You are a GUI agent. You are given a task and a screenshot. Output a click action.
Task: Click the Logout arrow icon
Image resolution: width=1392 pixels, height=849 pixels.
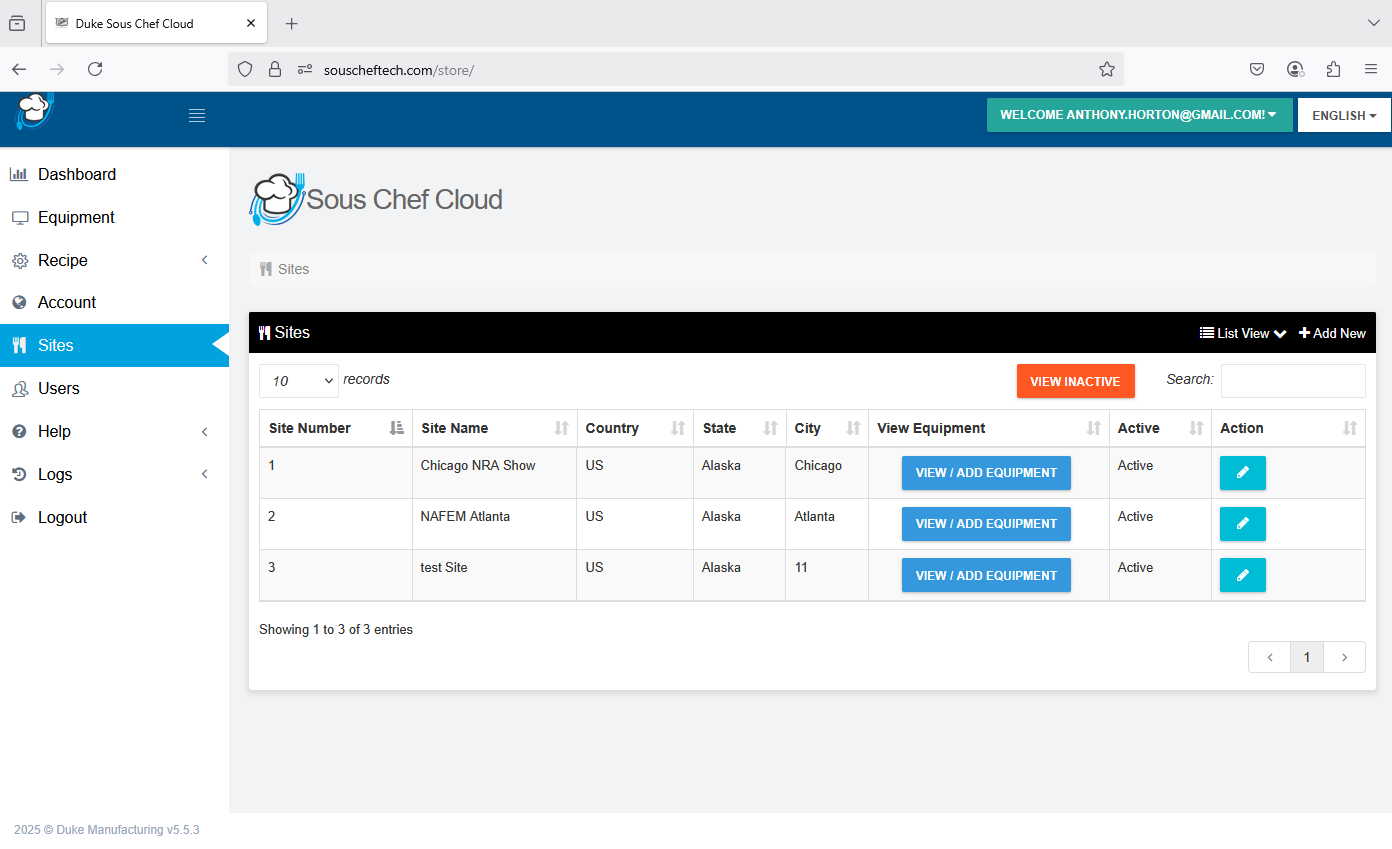tap(19, 517)
